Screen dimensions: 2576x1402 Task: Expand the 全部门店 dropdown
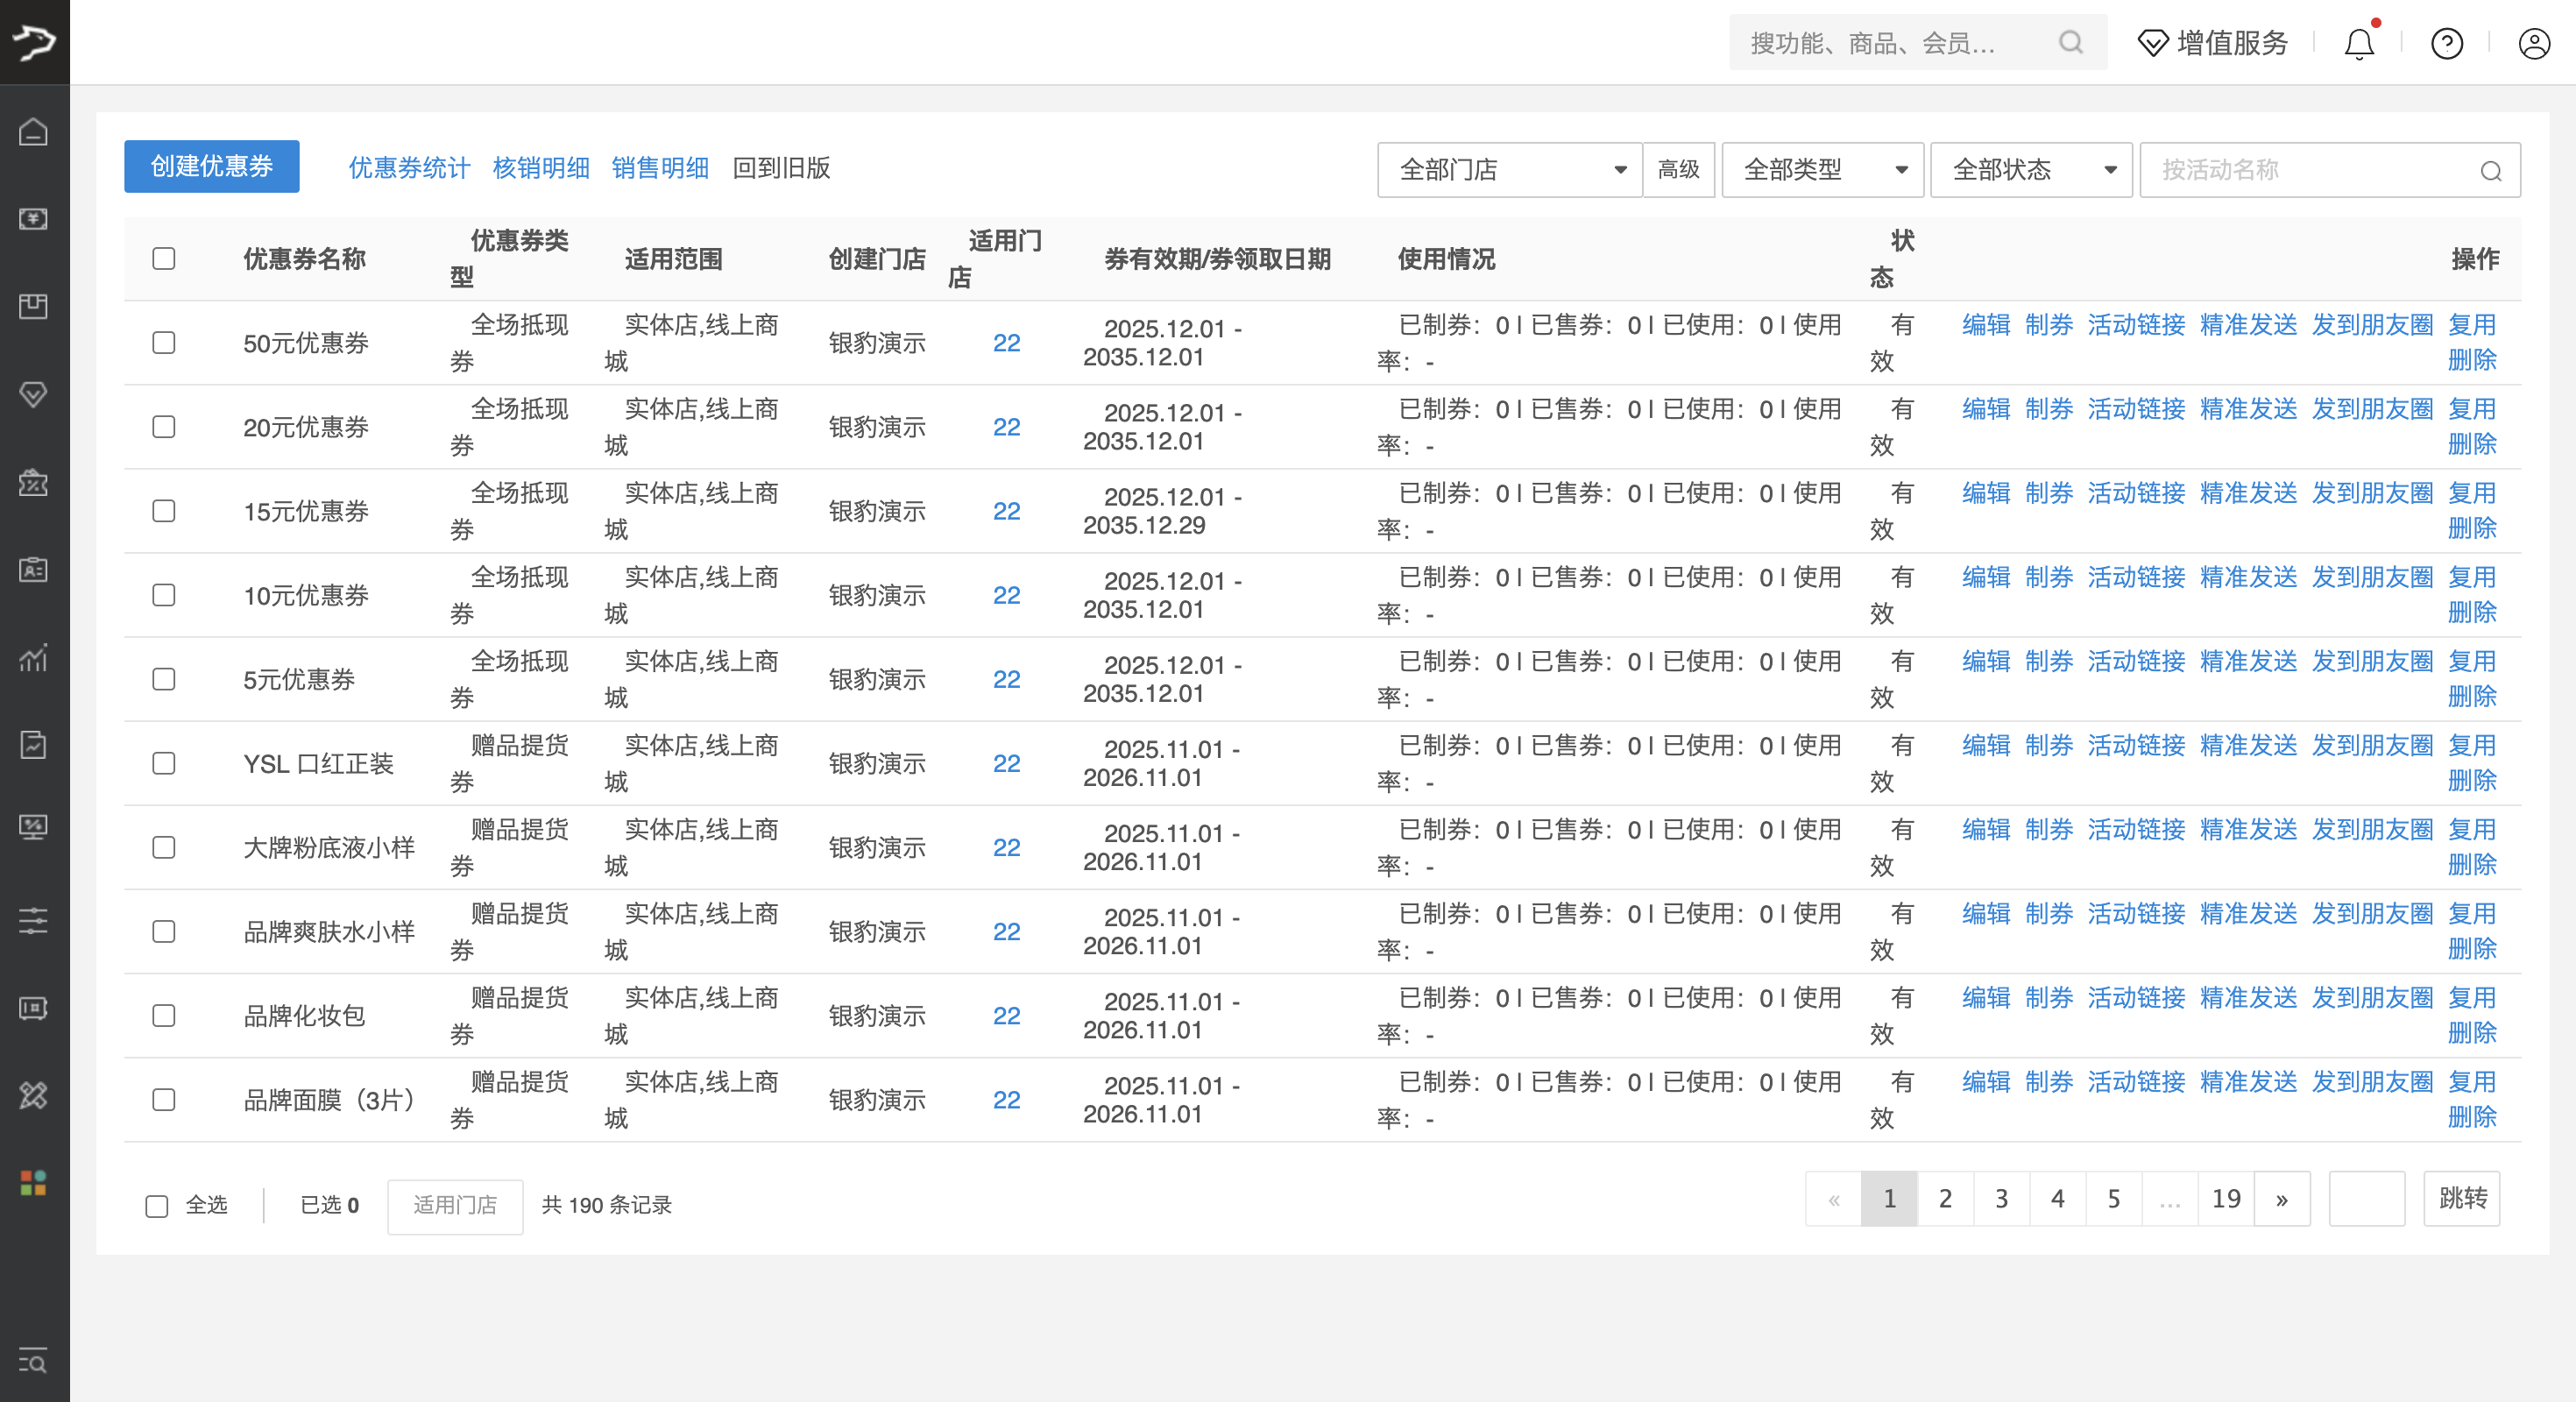tap(1508, 170)
